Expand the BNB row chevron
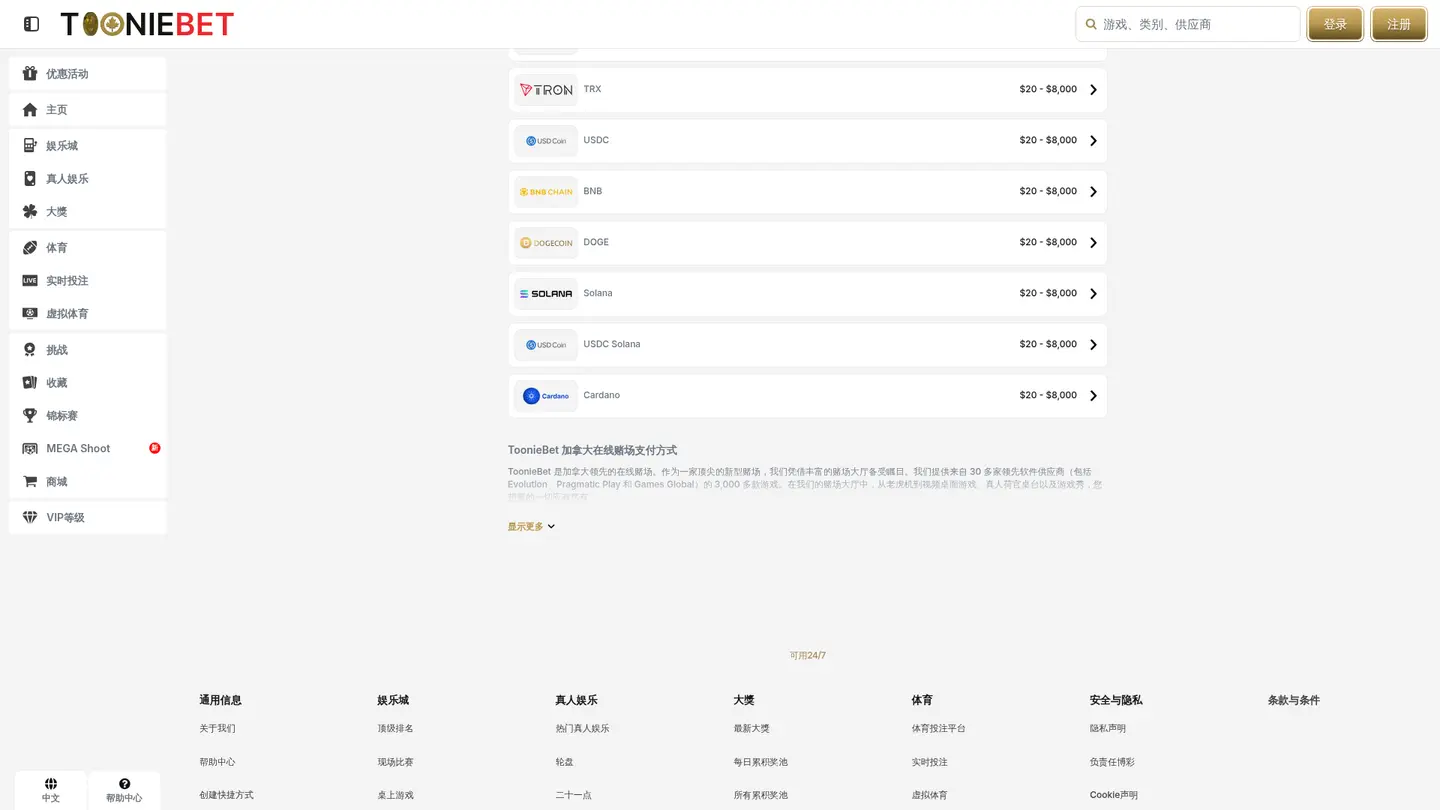 coord(1093,192)
